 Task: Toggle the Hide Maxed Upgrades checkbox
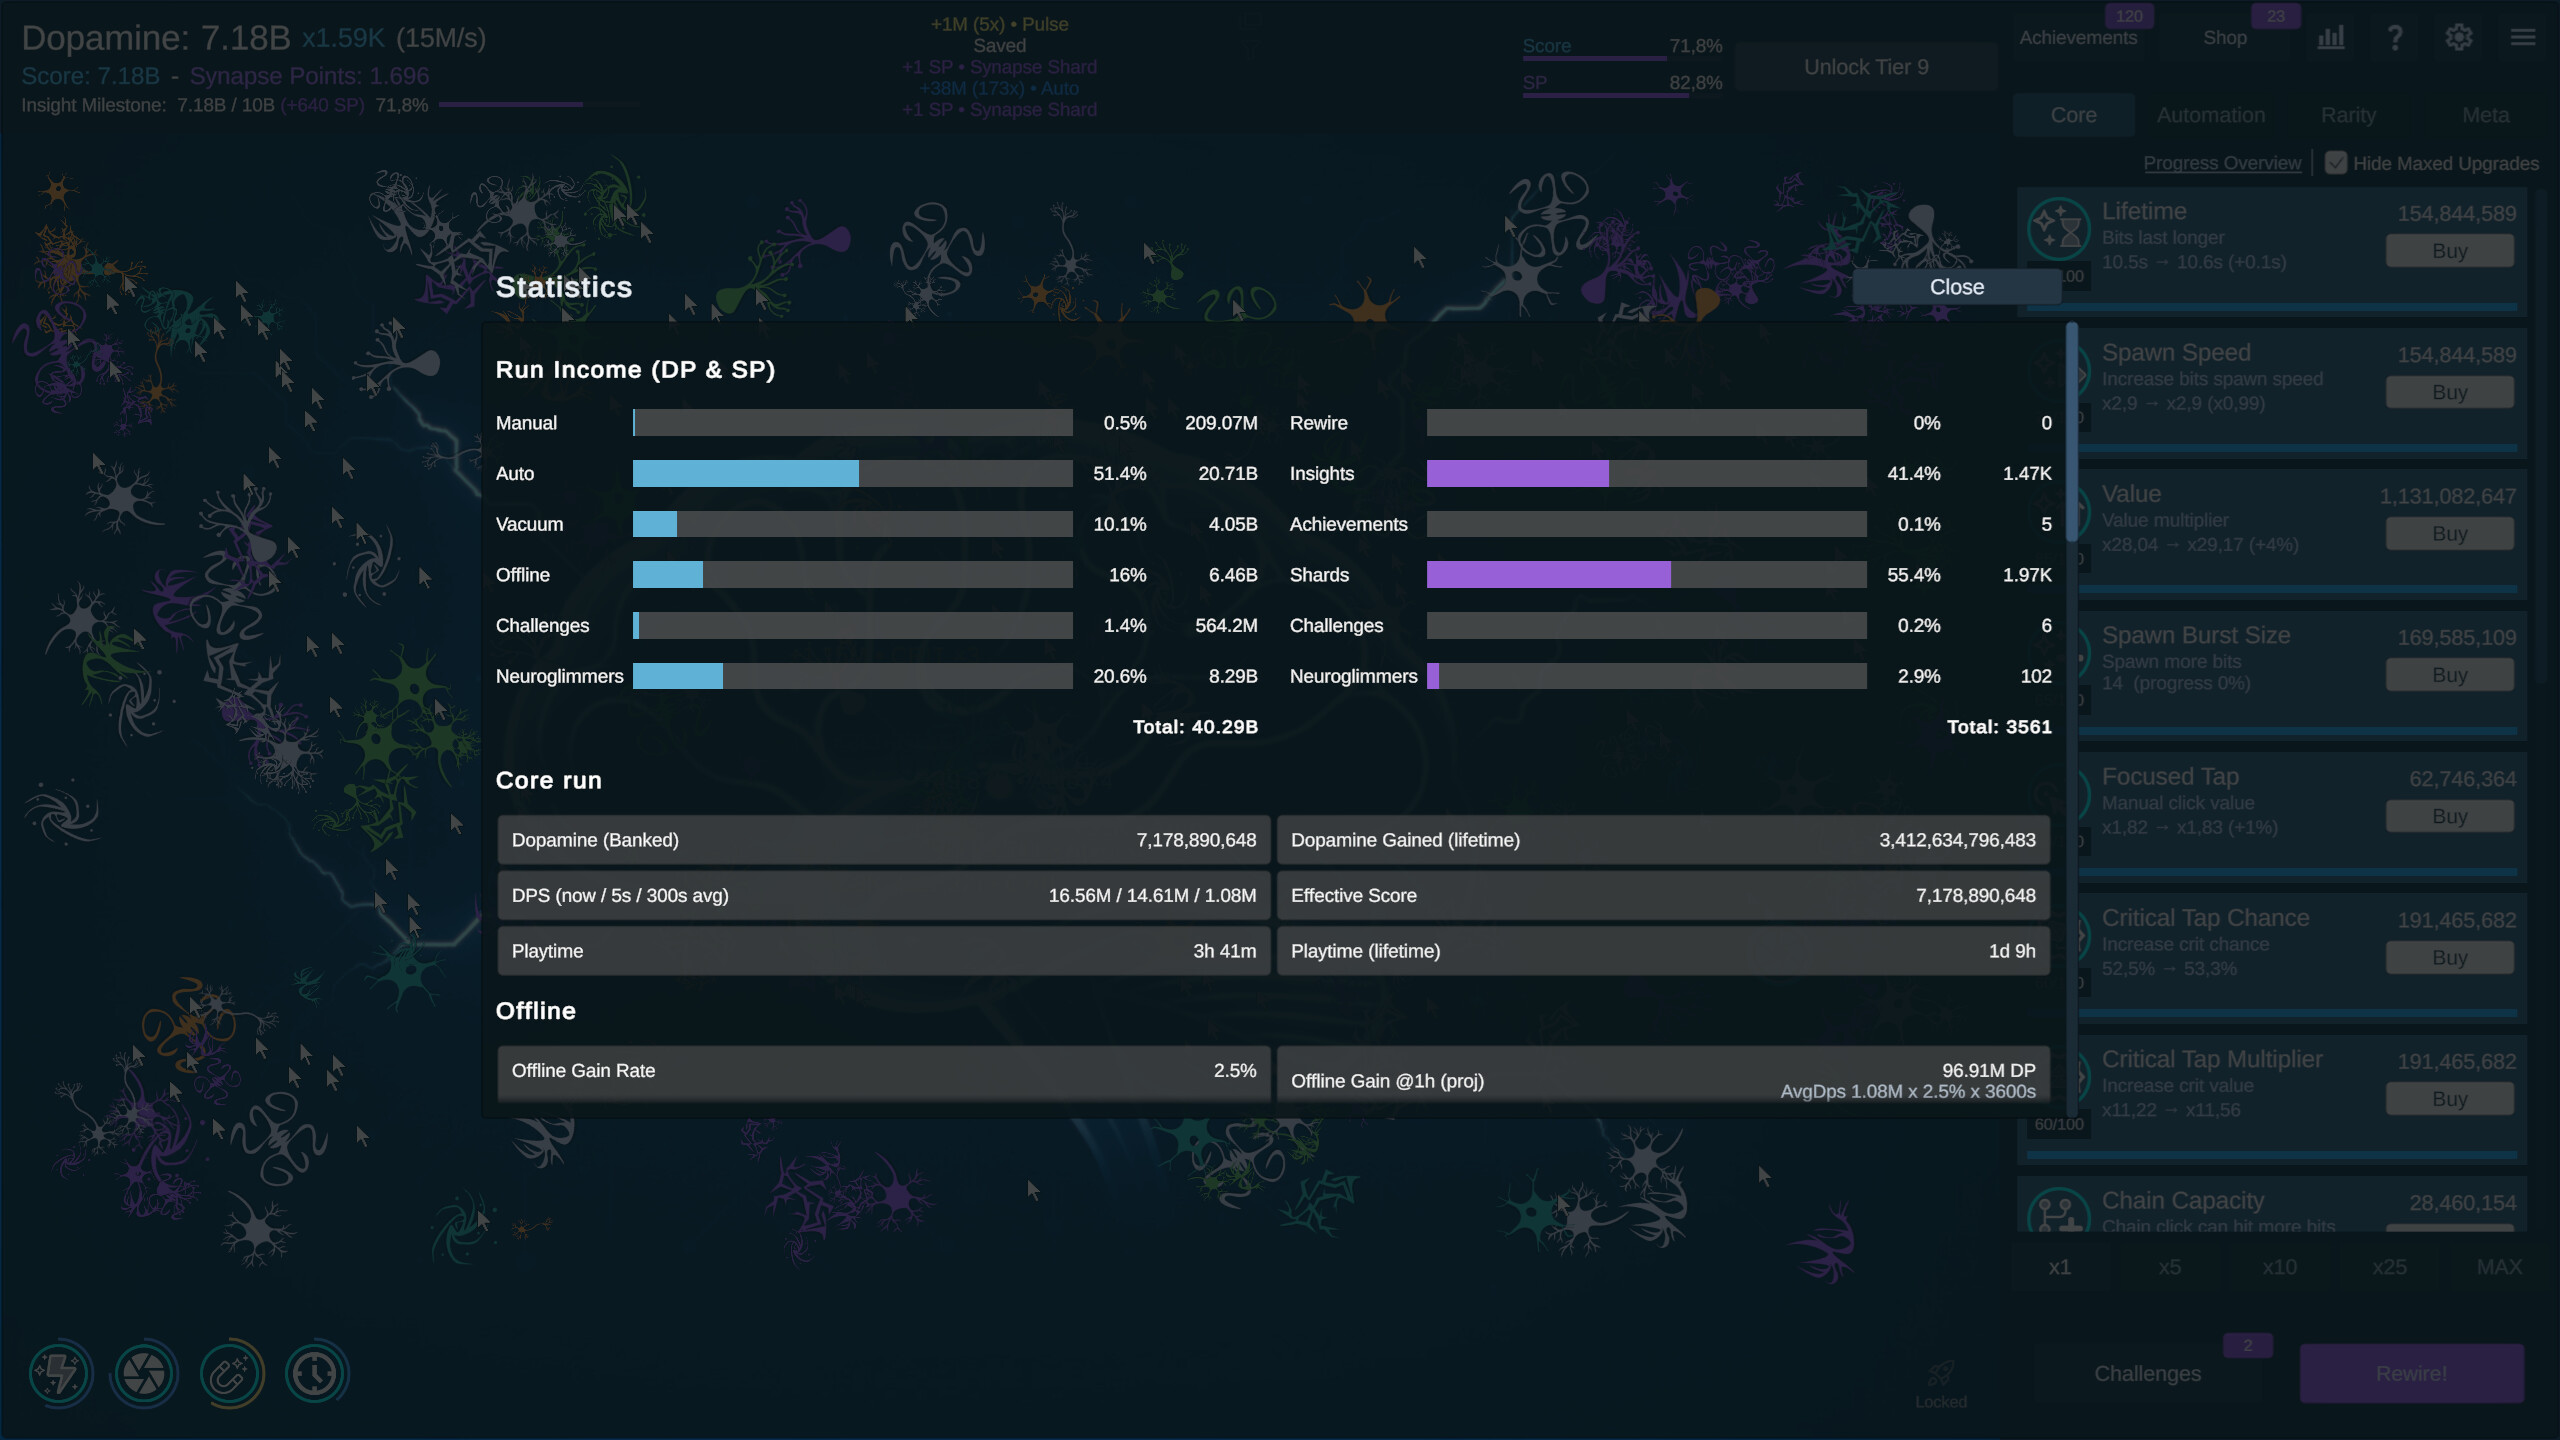pyautogui.click(x=2337, y=162)
